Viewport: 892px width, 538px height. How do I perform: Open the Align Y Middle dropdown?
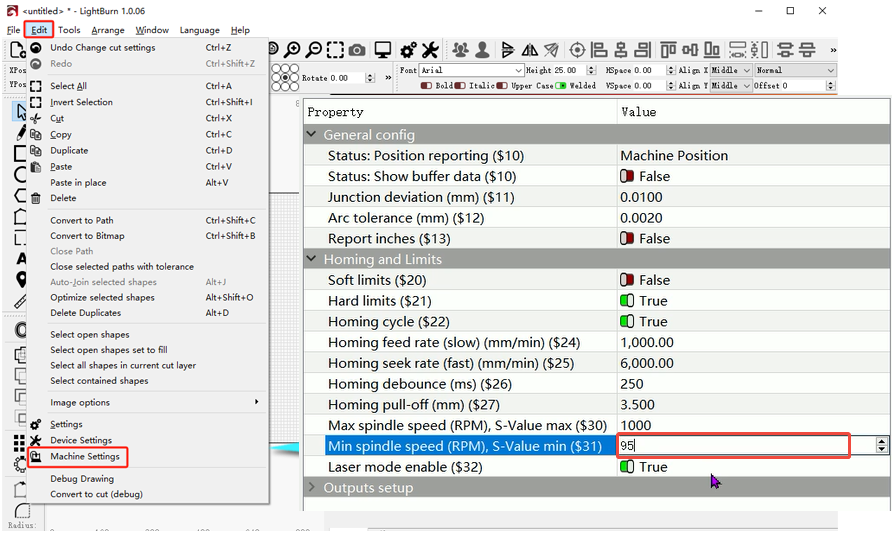[x=731, y=85]
